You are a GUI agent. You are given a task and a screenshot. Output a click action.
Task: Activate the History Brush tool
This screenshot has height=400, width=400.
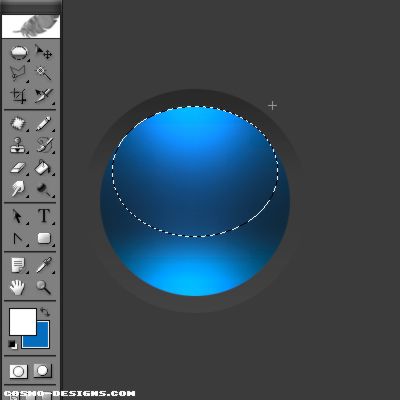(43, 145)
